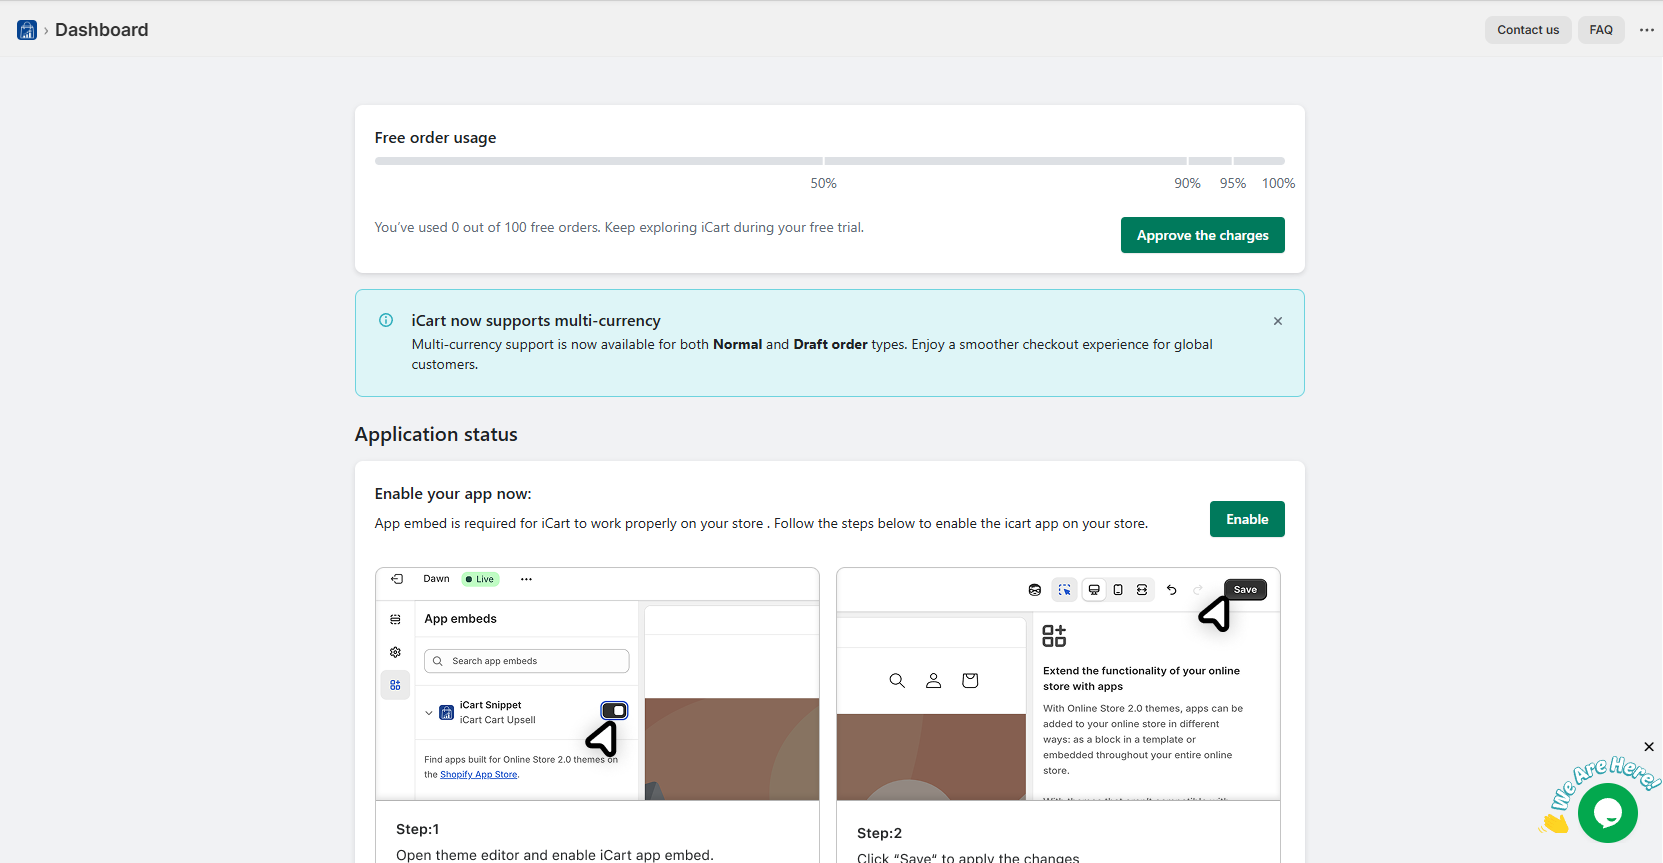The height and width of the screenshot is (863, 1663).
Task: Click Contact us button
Action: [1527, 30]
